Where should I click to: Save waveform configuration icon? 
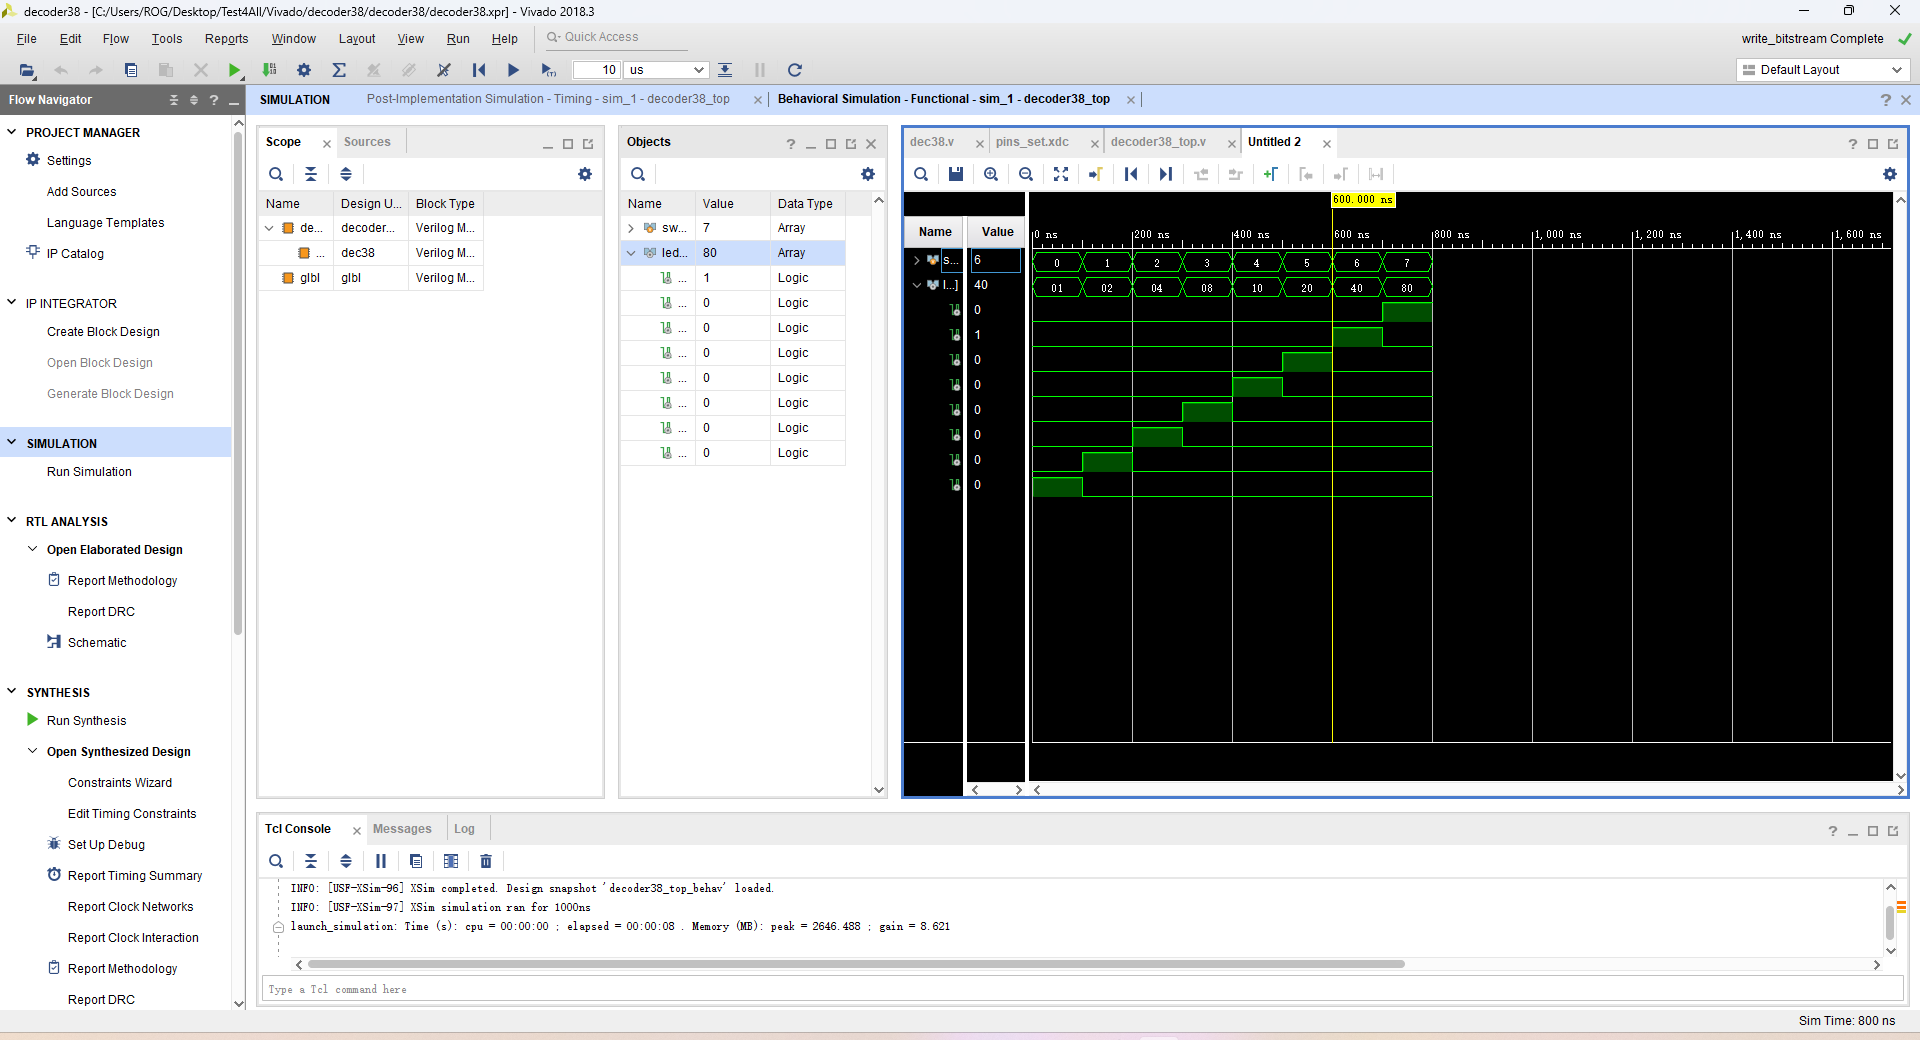pos(956,174)
